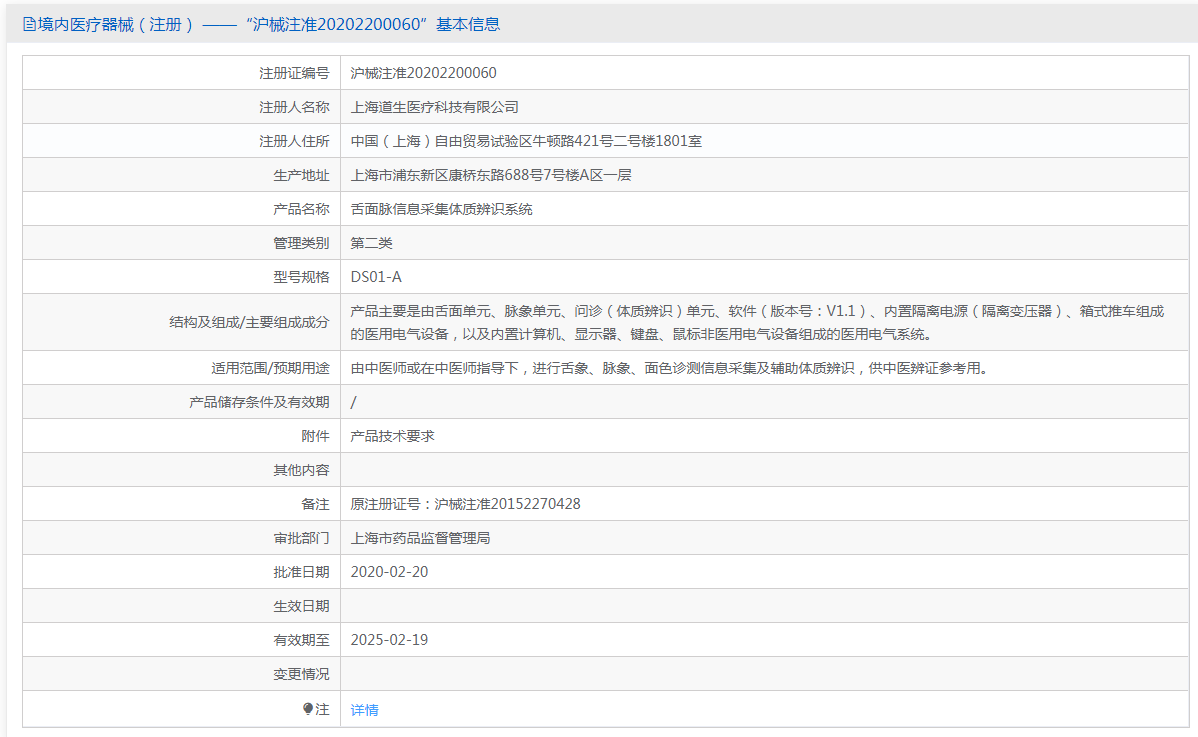Select approval date 2020-02-20

point(389,572)
